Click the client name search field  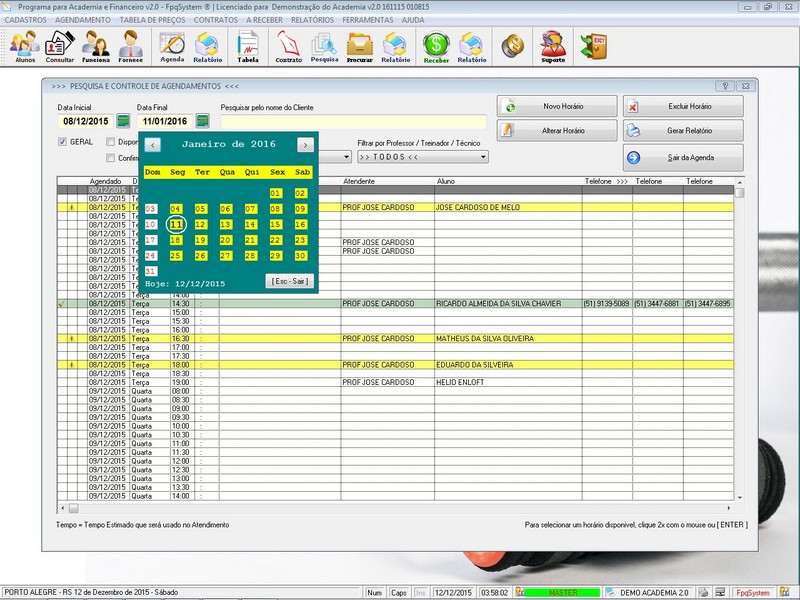(353, 122)
